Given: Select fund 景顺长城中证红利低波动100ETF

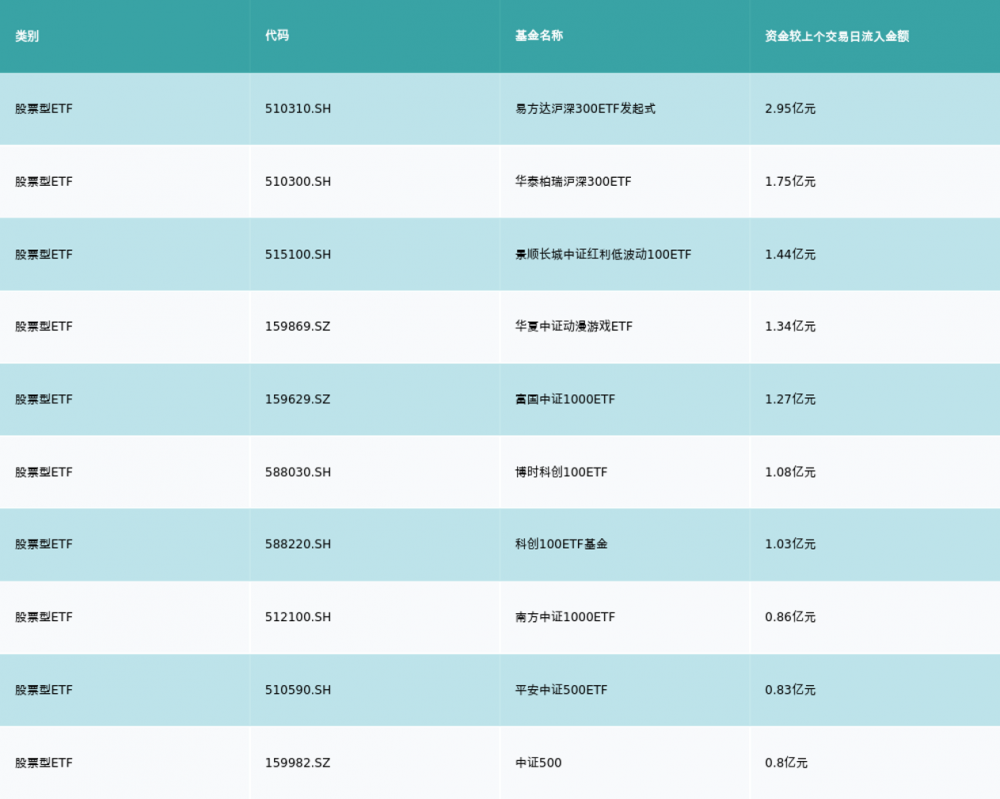Looking at the screenshot, I should pyautogui.click(x=603, y=254).
